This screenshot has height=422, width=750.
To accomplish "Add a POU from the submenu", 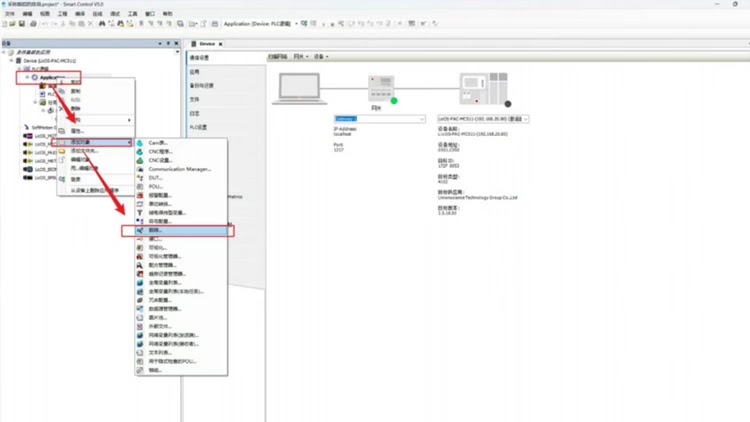I will 155,186.
